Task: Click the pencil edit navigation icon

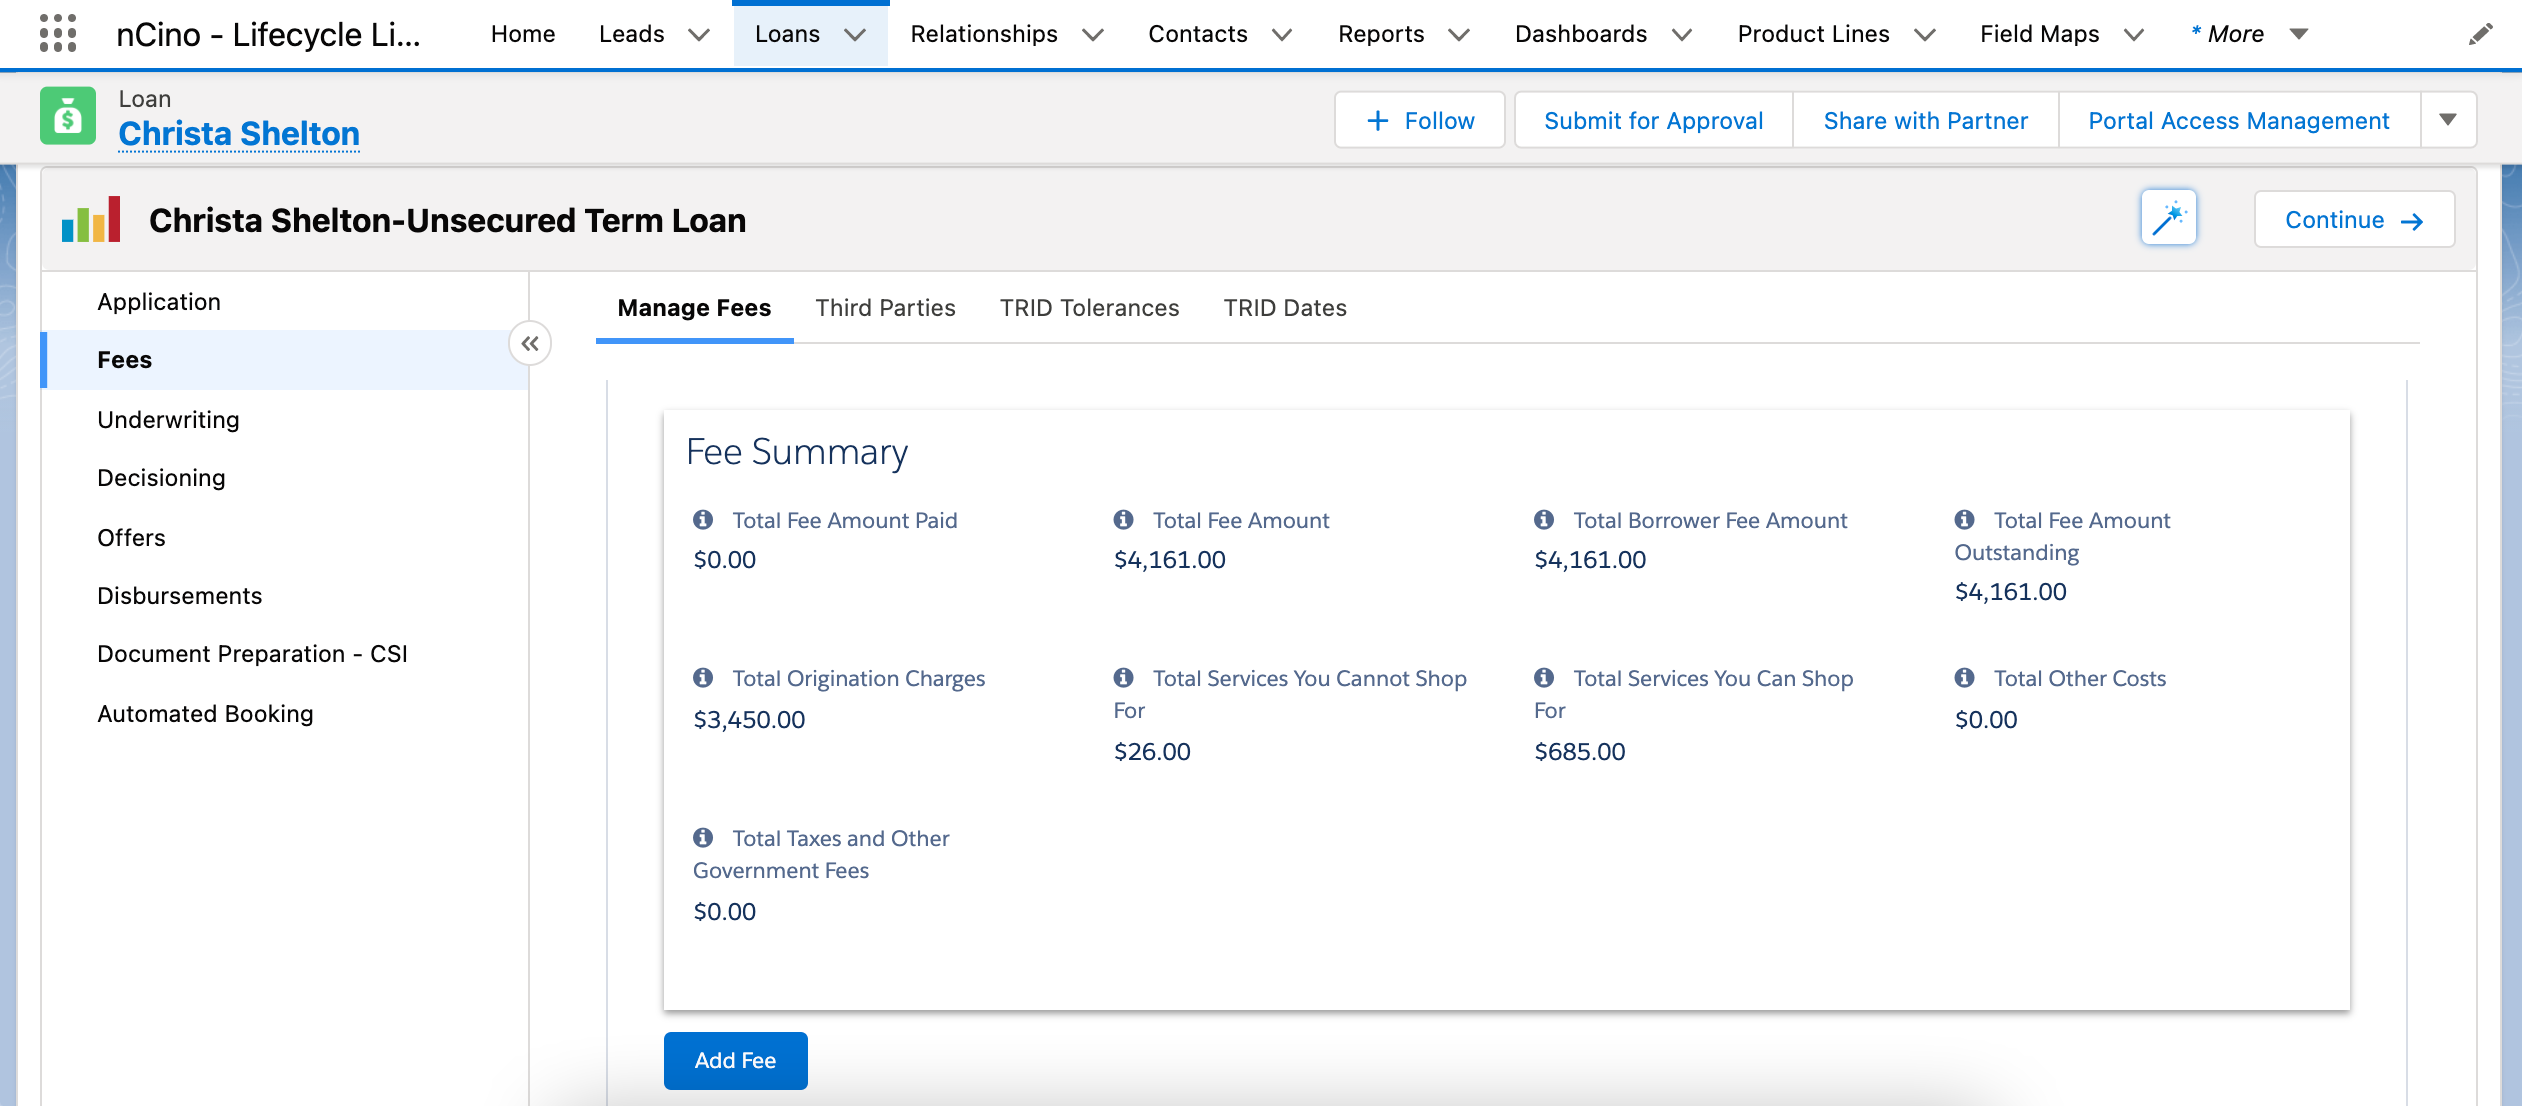Action: coord(2480,34)
